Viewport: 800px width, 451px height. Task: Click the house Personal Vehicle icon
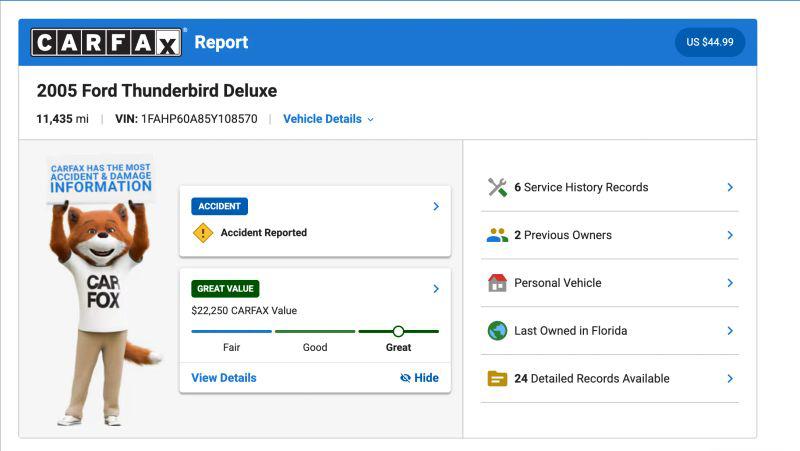[x=497, y=283]
